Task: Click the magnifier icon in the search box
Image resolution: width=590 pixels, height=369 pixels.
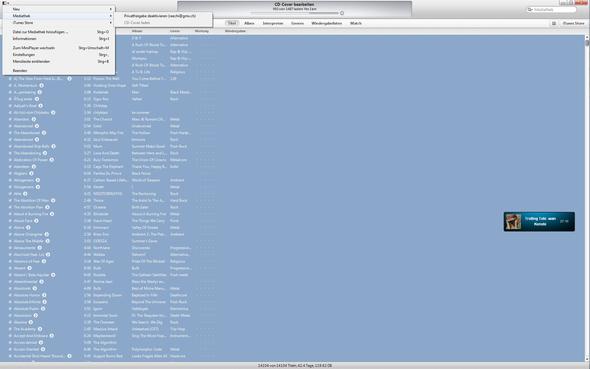Action: [x=530, y=9]
